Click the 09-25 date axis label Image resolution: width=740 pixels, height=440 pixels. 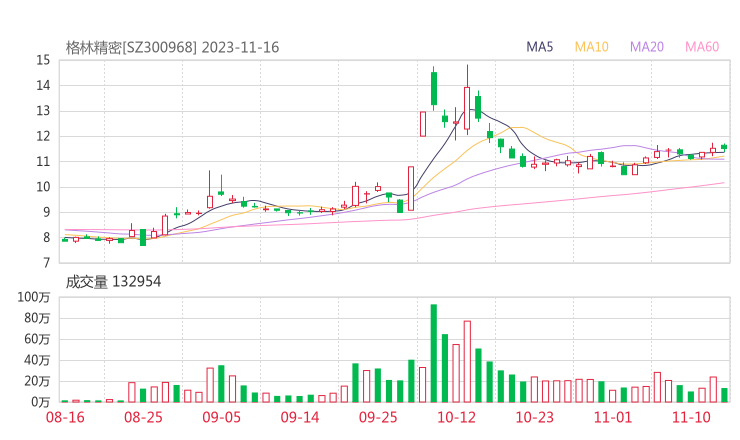378,417
